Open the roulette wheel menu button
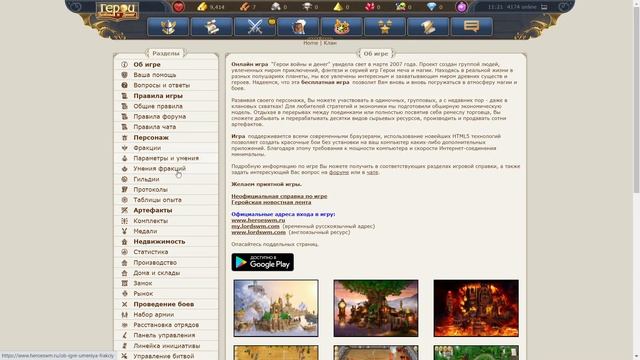Viewport: 640px width, 360px height. click(x=341, y=27)
